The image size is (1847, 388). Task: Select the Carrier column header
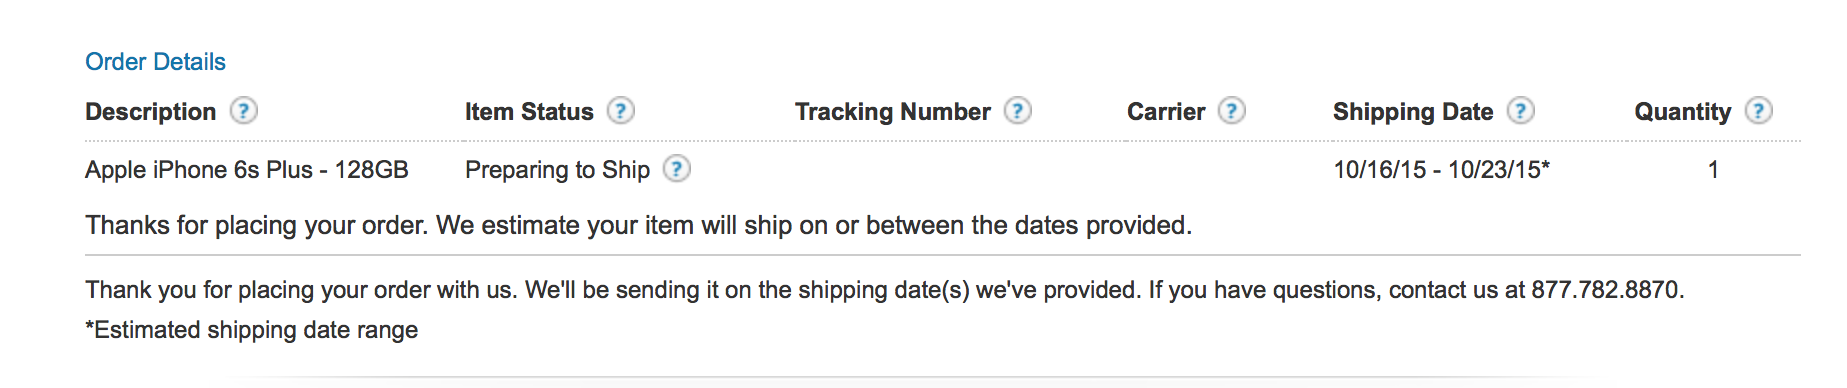[x=1166, y=111]
